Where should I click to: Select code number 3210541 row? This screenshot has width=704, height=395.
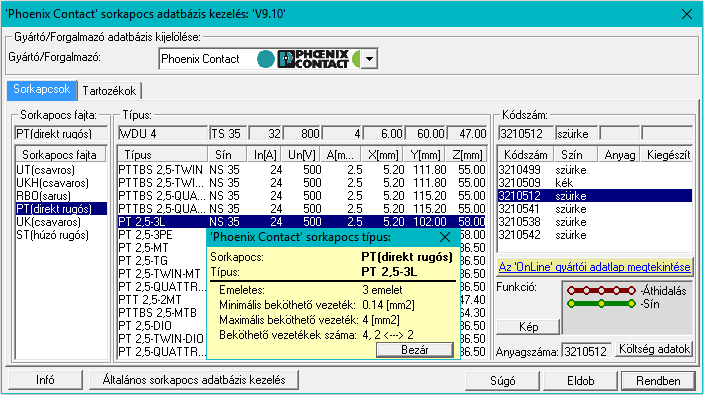pyautogui.click(x=595, y=209)
